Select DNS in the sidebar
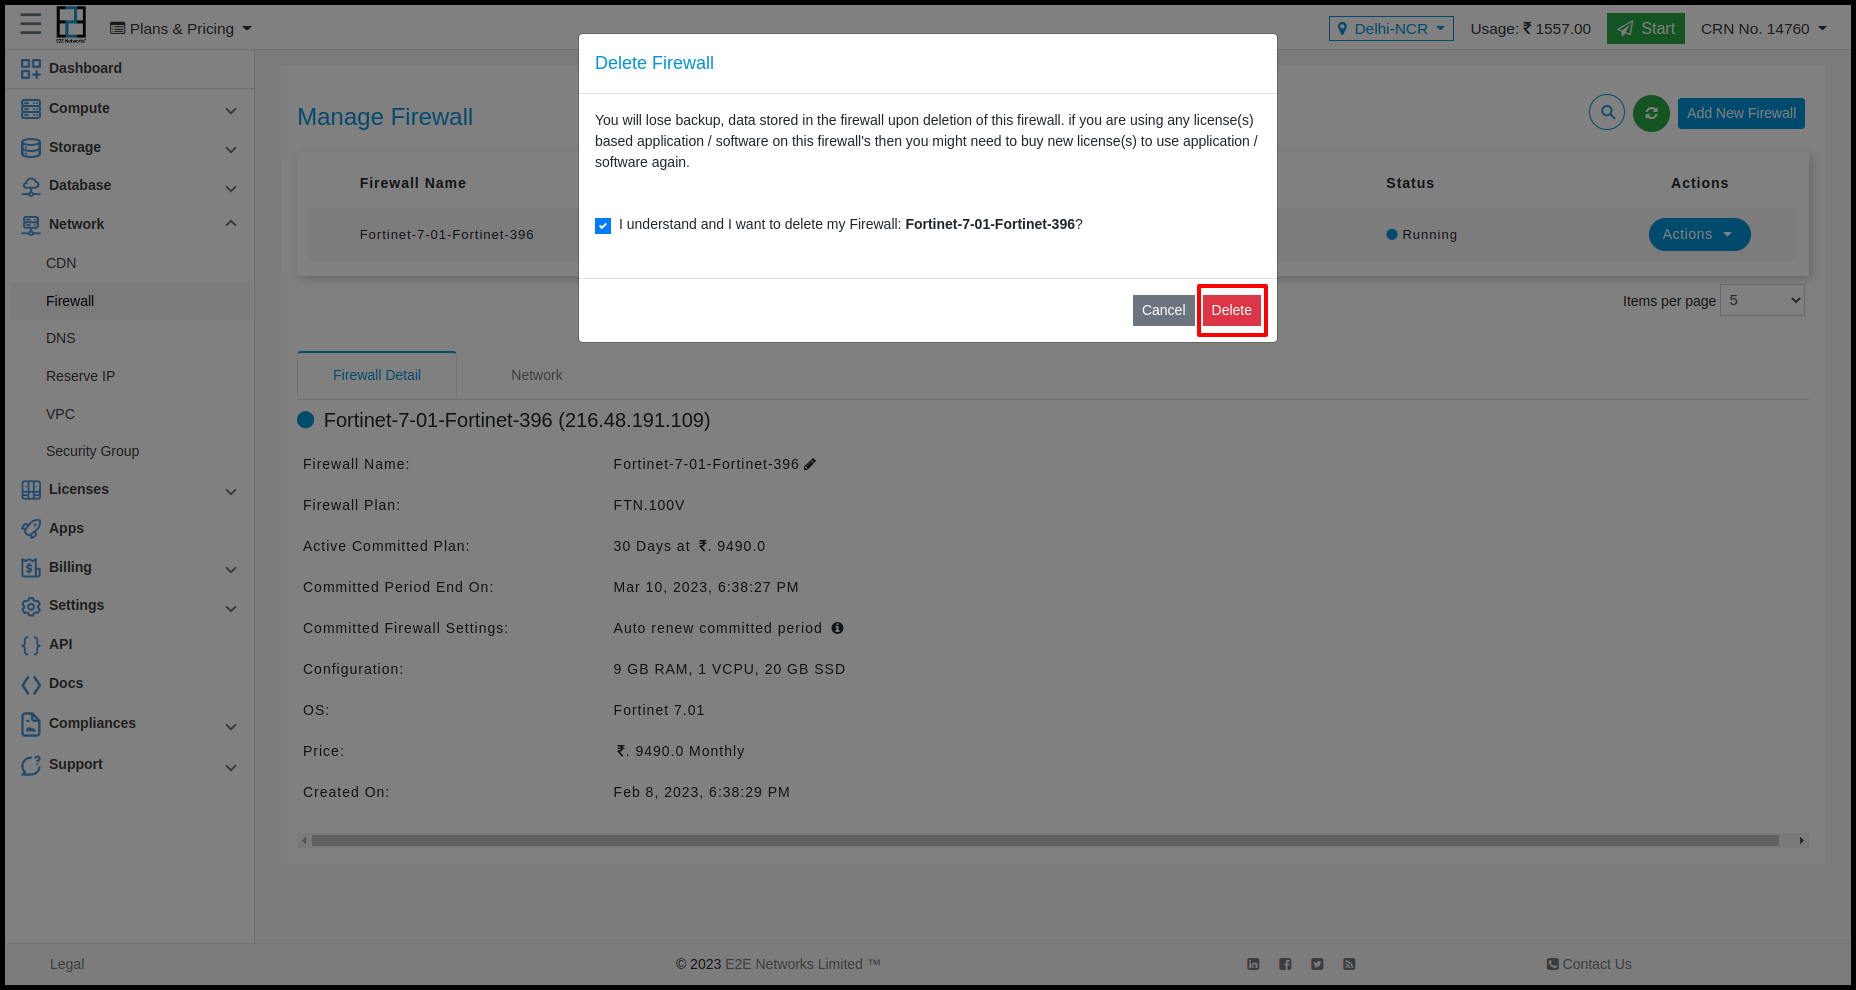The image size is (1856, 990). (61, 338)
